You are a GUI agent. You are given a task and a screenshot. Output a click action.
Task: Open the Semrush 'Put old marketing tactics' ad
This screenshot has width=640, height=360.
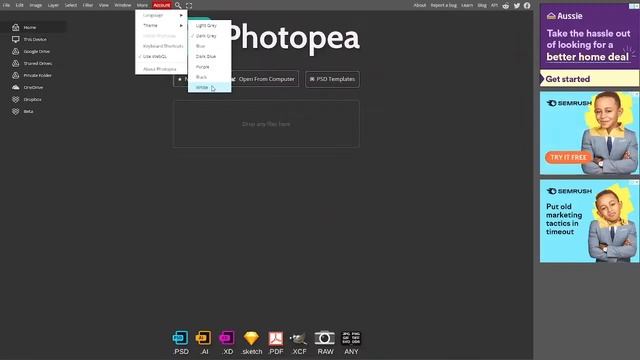[x=589, y=221]
